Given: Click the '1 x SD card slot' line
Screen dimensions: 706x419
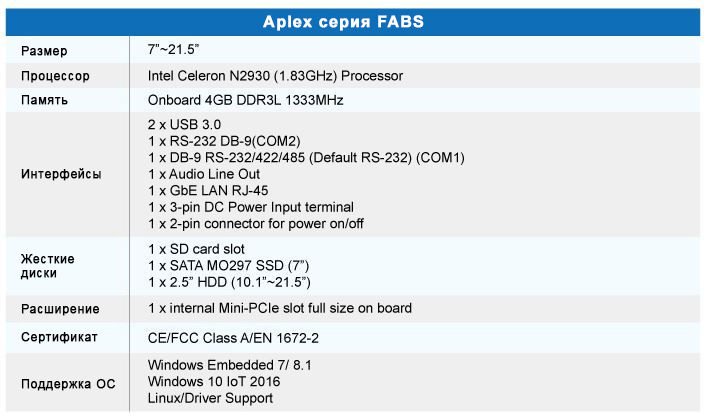Looking at the screenshot, I should tap(196, 249).
